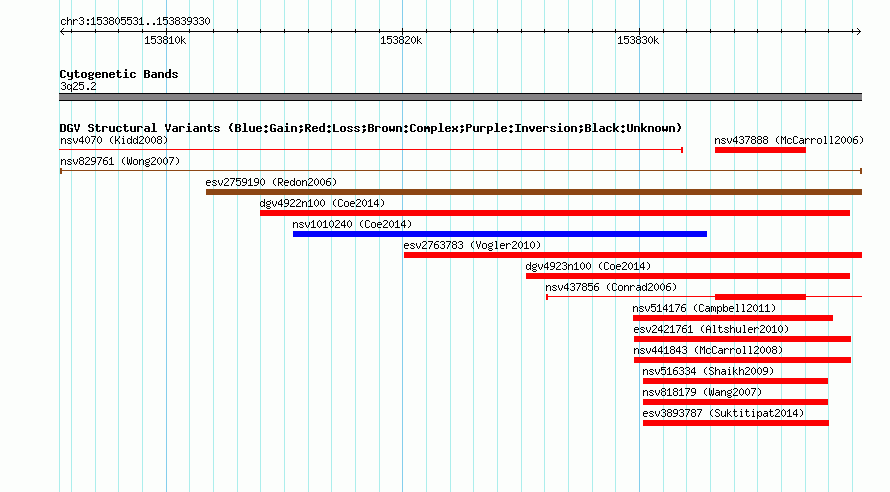
Task: Click the gray 3q25.2 cytogenetic band bar
Action: (x=460, y=97)
